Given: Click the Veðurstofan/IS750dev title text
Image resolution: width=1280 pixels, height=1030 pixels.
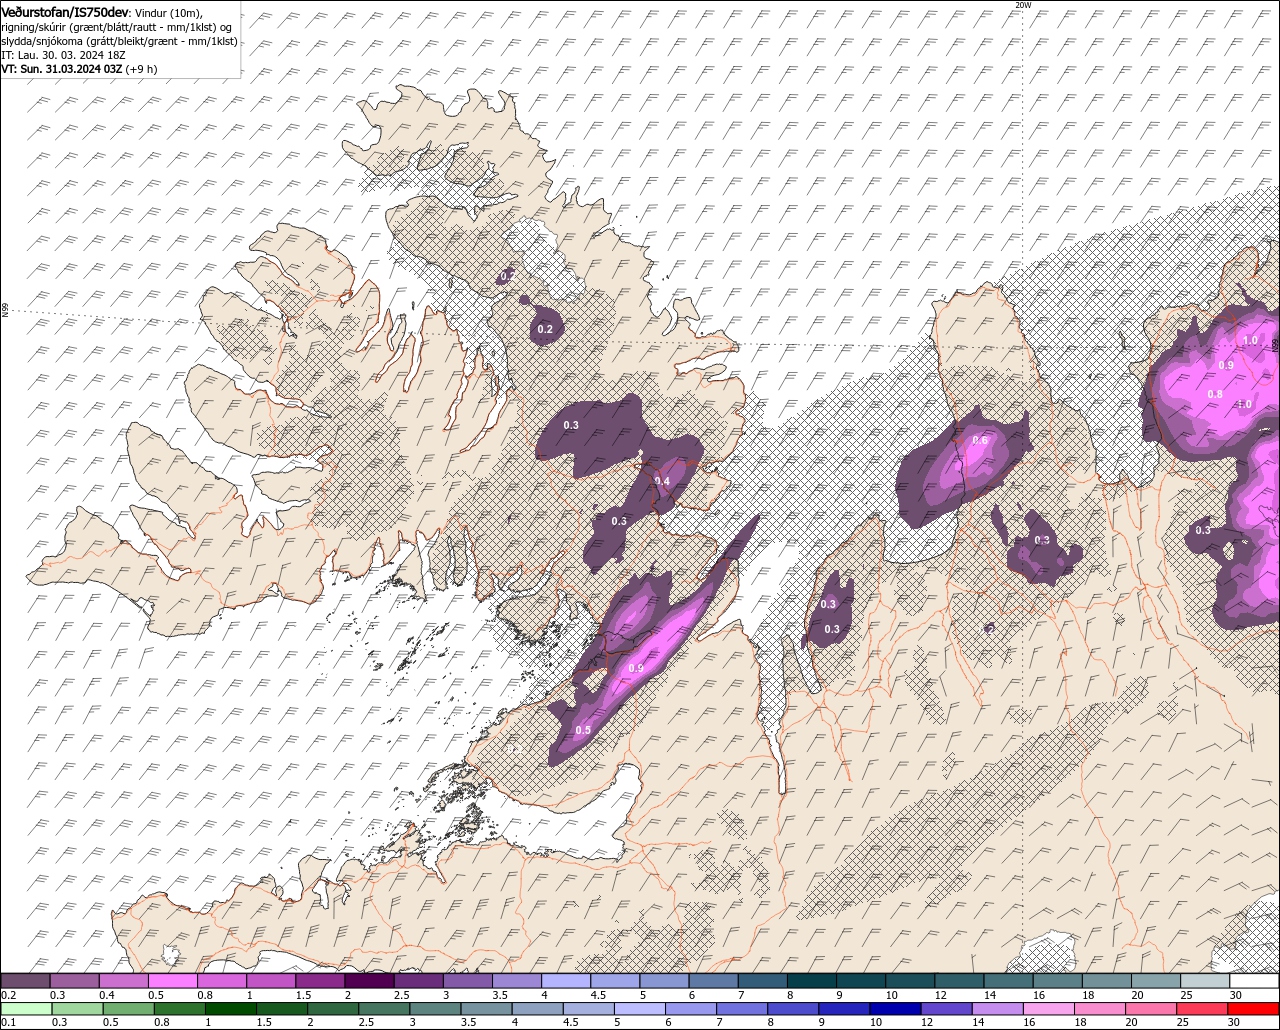Looking at the screenshot, I should point(65,11).
